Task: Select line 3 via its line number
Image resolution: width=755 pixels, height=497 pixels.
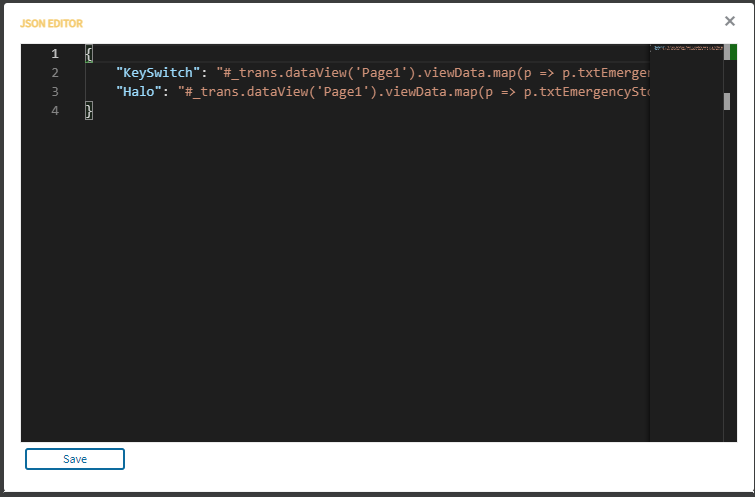Action: [x=55, y=92]
